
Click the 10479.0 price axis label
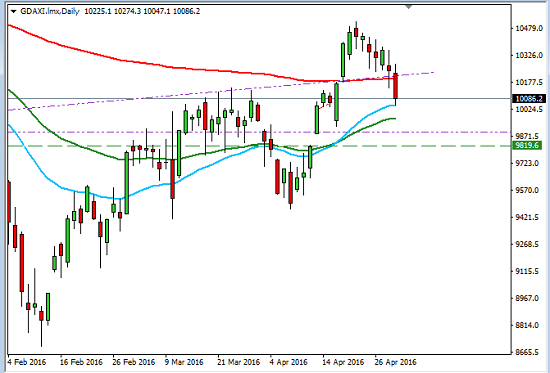(x=529, y=28)
